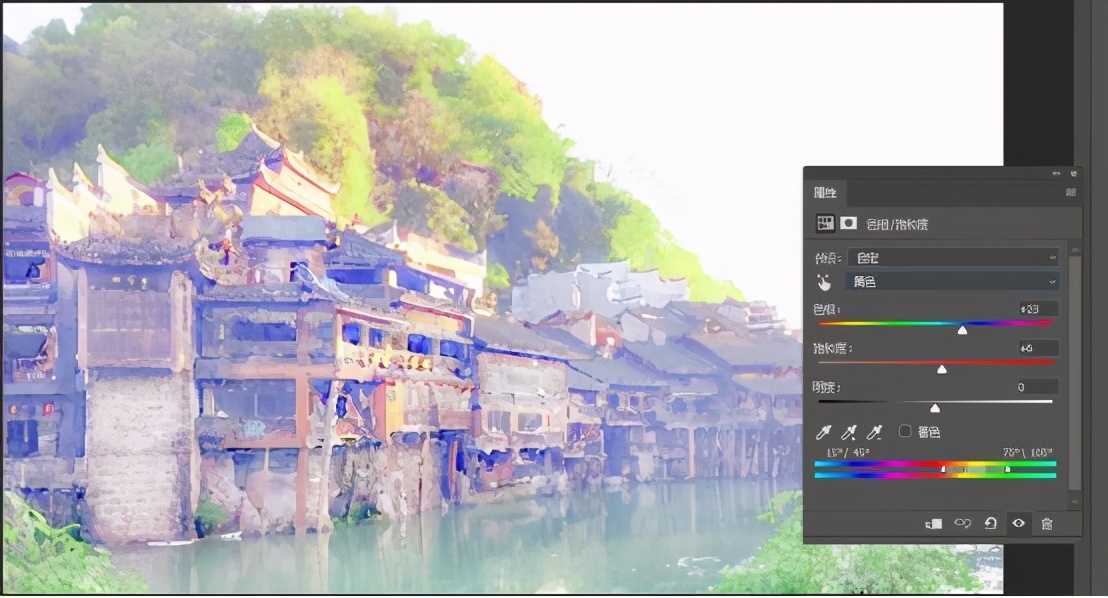This screenshot has width=1108, height=598.
Task: Select the add-to-sample eyedropper (plus)
Action: click(849, 432)
